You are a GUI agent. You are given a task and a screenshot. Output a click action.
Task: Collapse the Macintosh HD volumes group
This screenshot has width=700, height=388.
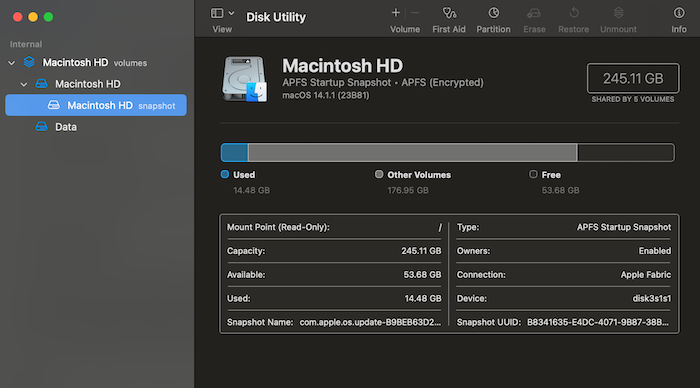coord(12,63)
